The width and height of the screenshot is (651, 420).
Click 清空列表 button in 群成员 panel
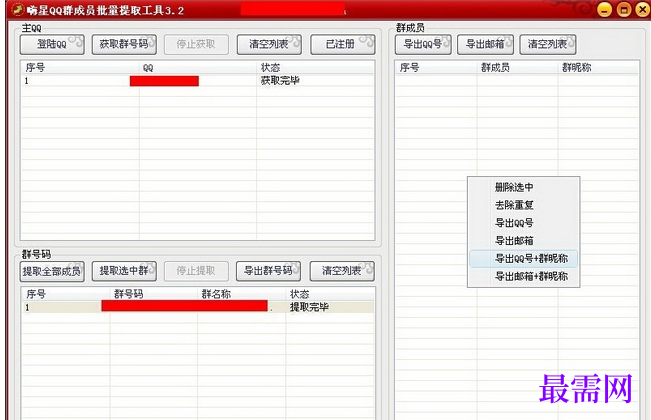coord(548,44)
